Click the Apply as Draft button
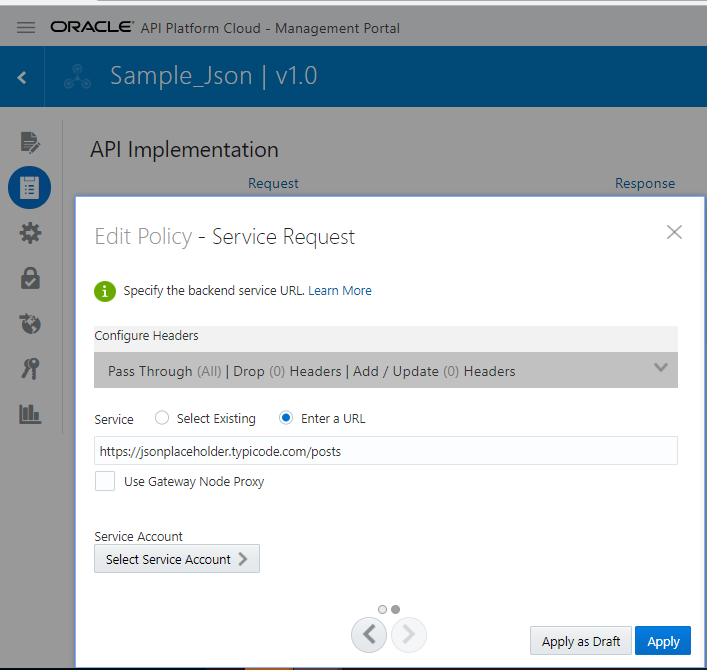 click(x=580, y=641)
